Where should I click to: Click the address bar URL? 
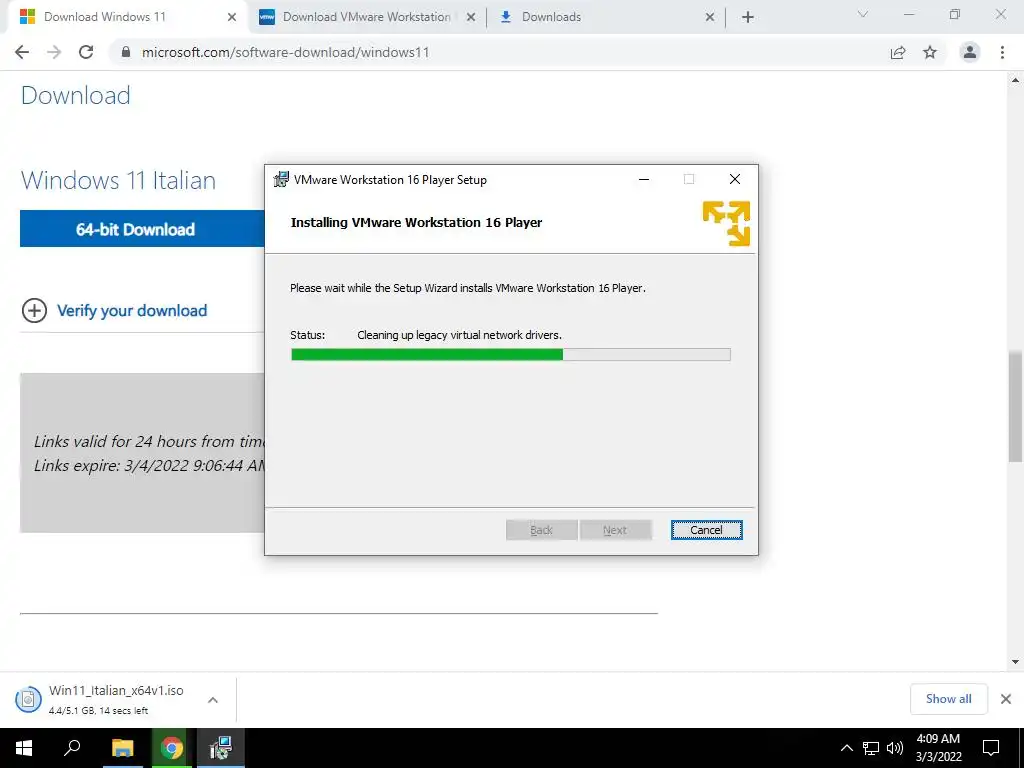[x=285, y=52]
